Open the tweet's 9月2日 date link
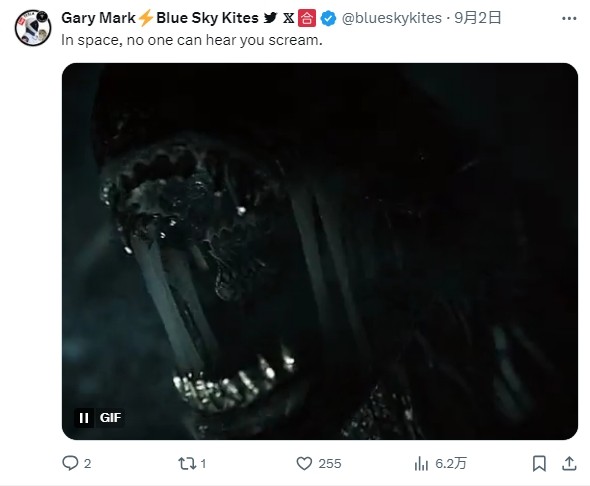590x486 pixels. click(477, 18)
